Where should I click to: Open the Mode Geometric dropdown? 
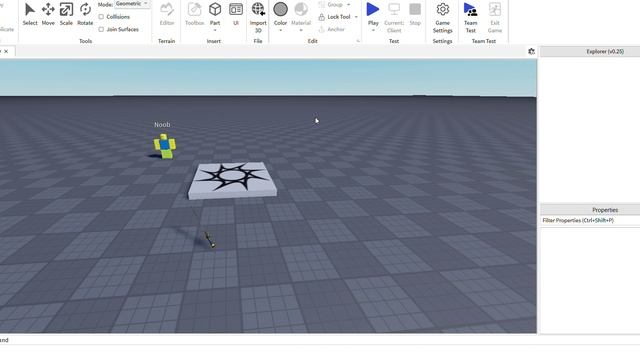(x=132, y=4)
